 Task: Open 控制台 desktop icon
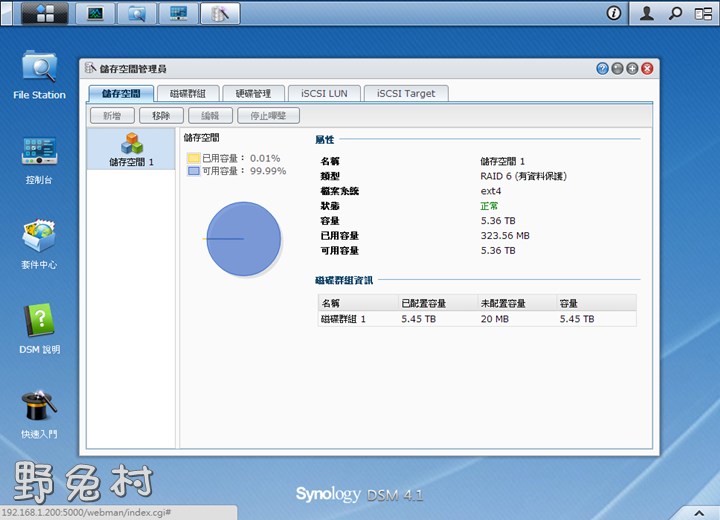click(39, 161)
